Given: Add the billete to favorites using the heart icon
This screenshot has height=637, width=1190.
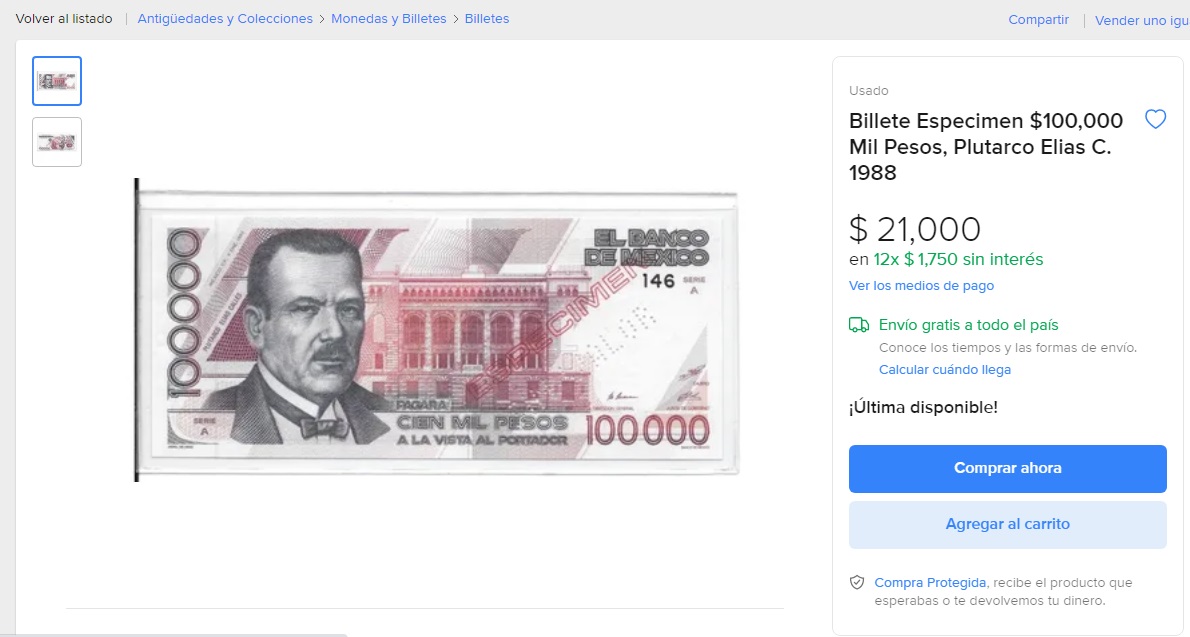Looking at the screenshot, I should tap(1156, 119).
